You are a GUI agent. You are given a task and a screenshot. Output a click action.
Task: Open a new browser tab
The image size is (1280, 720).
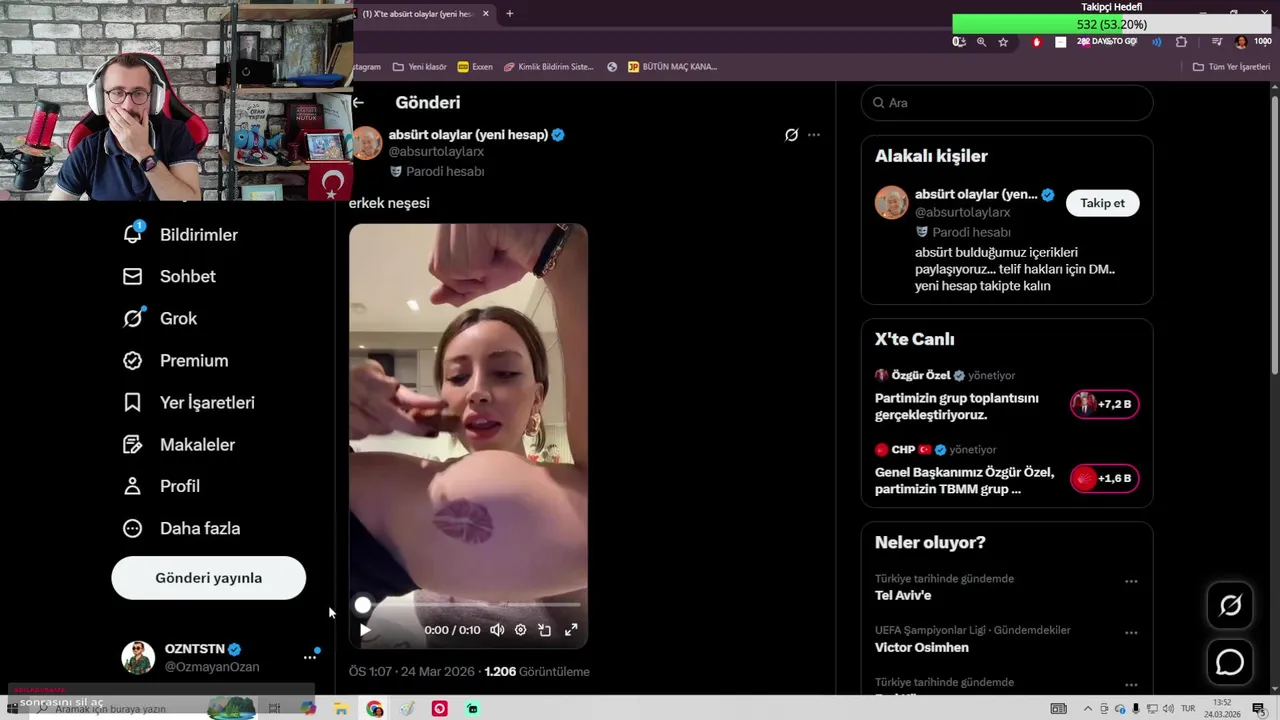click(x=510, y=14)
